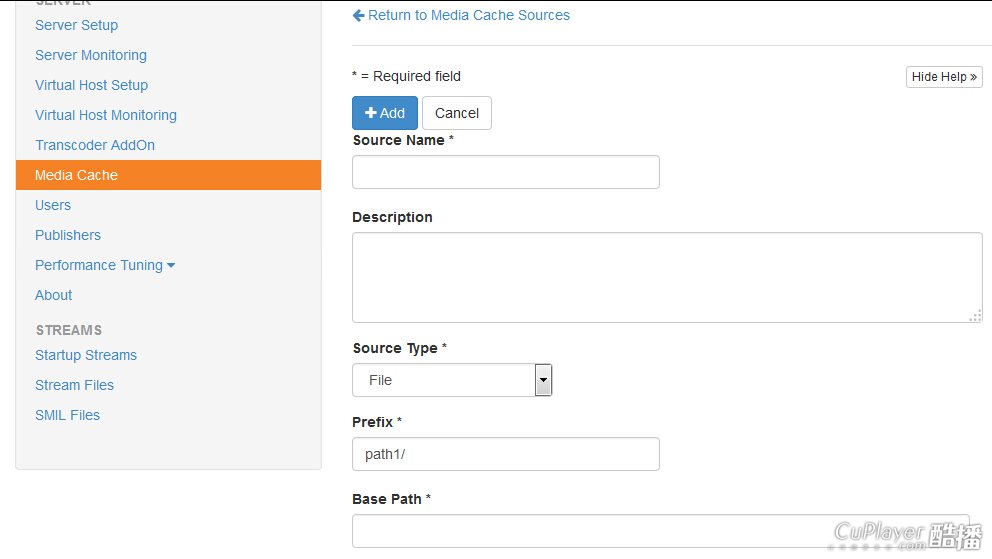Open the Transcoder AddOn section

(x=95, y=145)
